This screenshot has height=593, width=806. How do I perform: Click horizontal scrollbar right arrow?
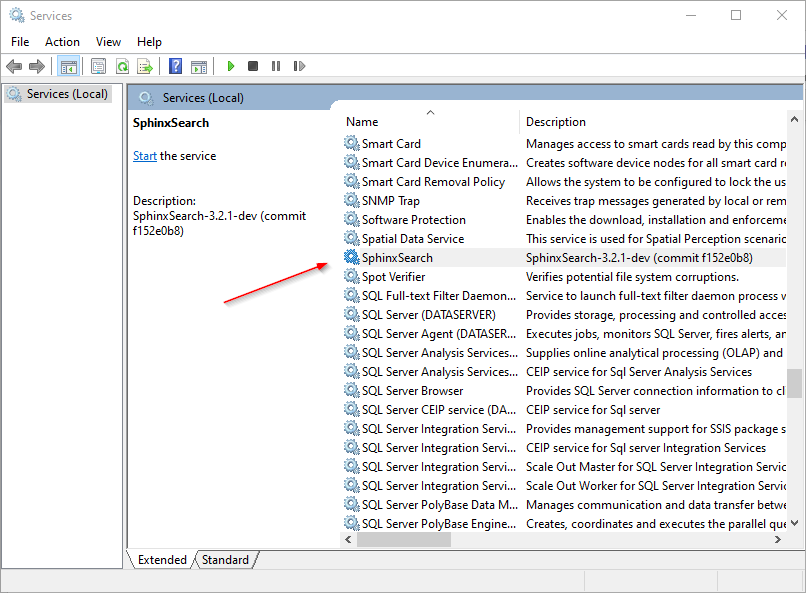click(x=778, y=540)
